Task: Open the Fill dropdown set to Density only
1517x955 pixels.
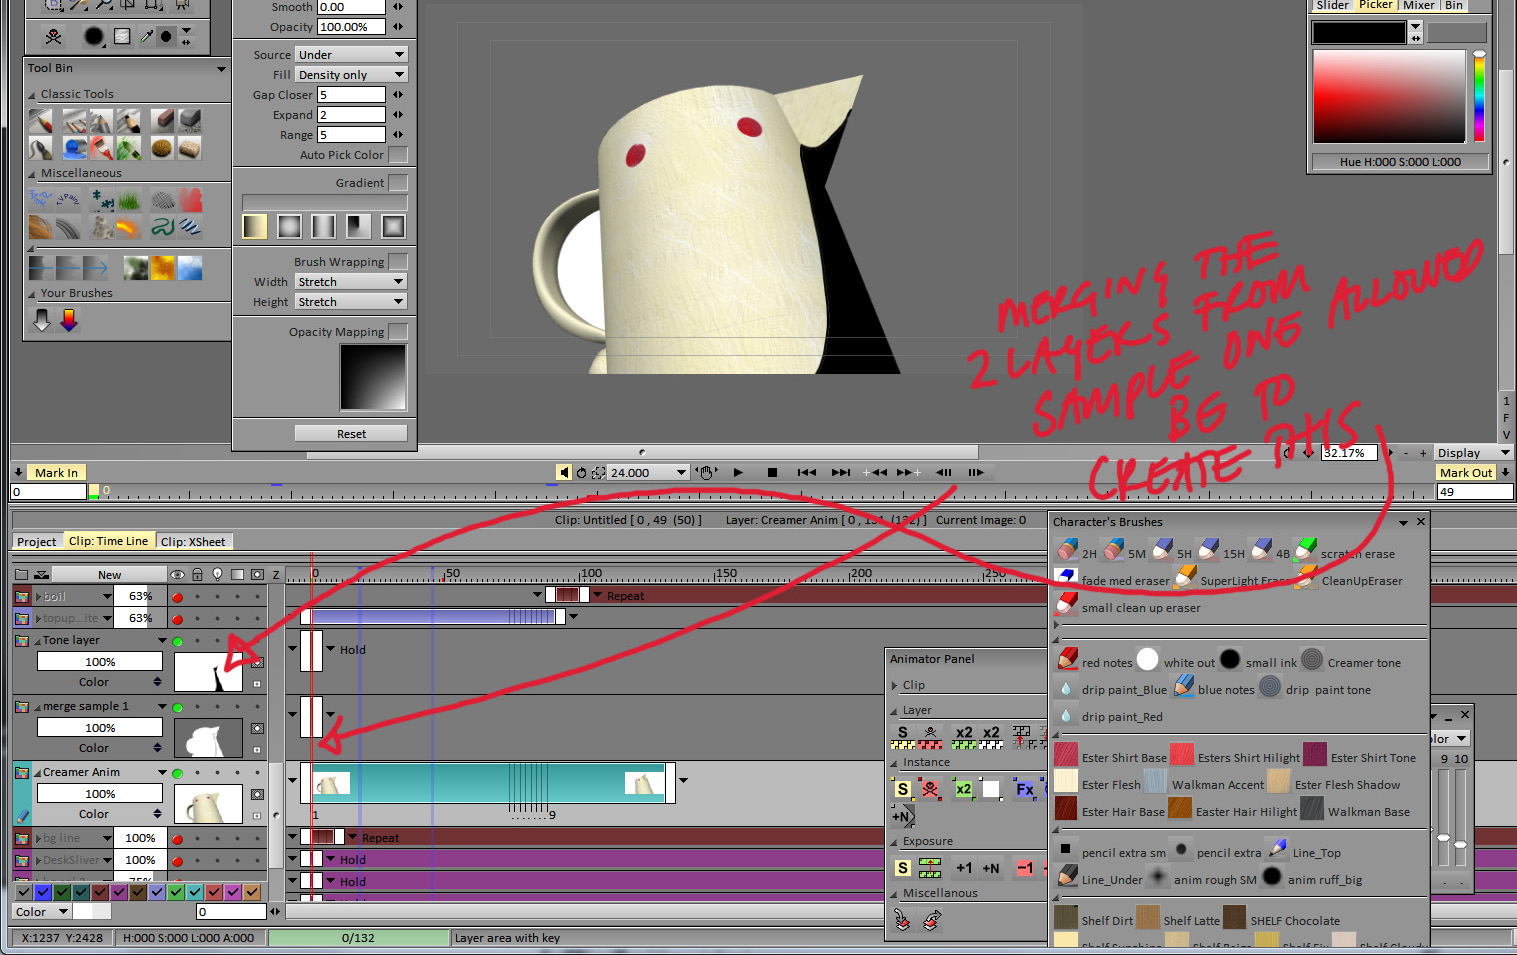Action: pyautogui.click(x=351, y=75)
